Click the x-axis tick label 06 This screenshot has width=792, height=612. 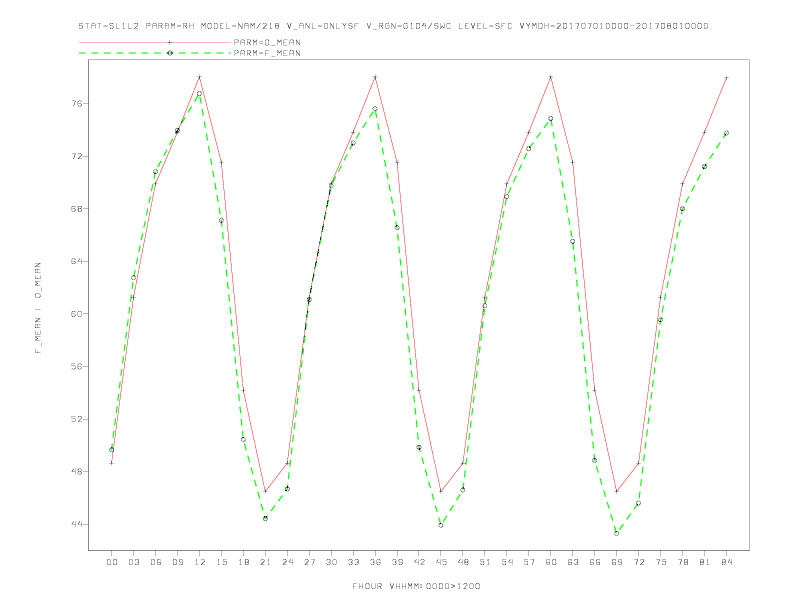pyautogui.click(x=156, y=562)
